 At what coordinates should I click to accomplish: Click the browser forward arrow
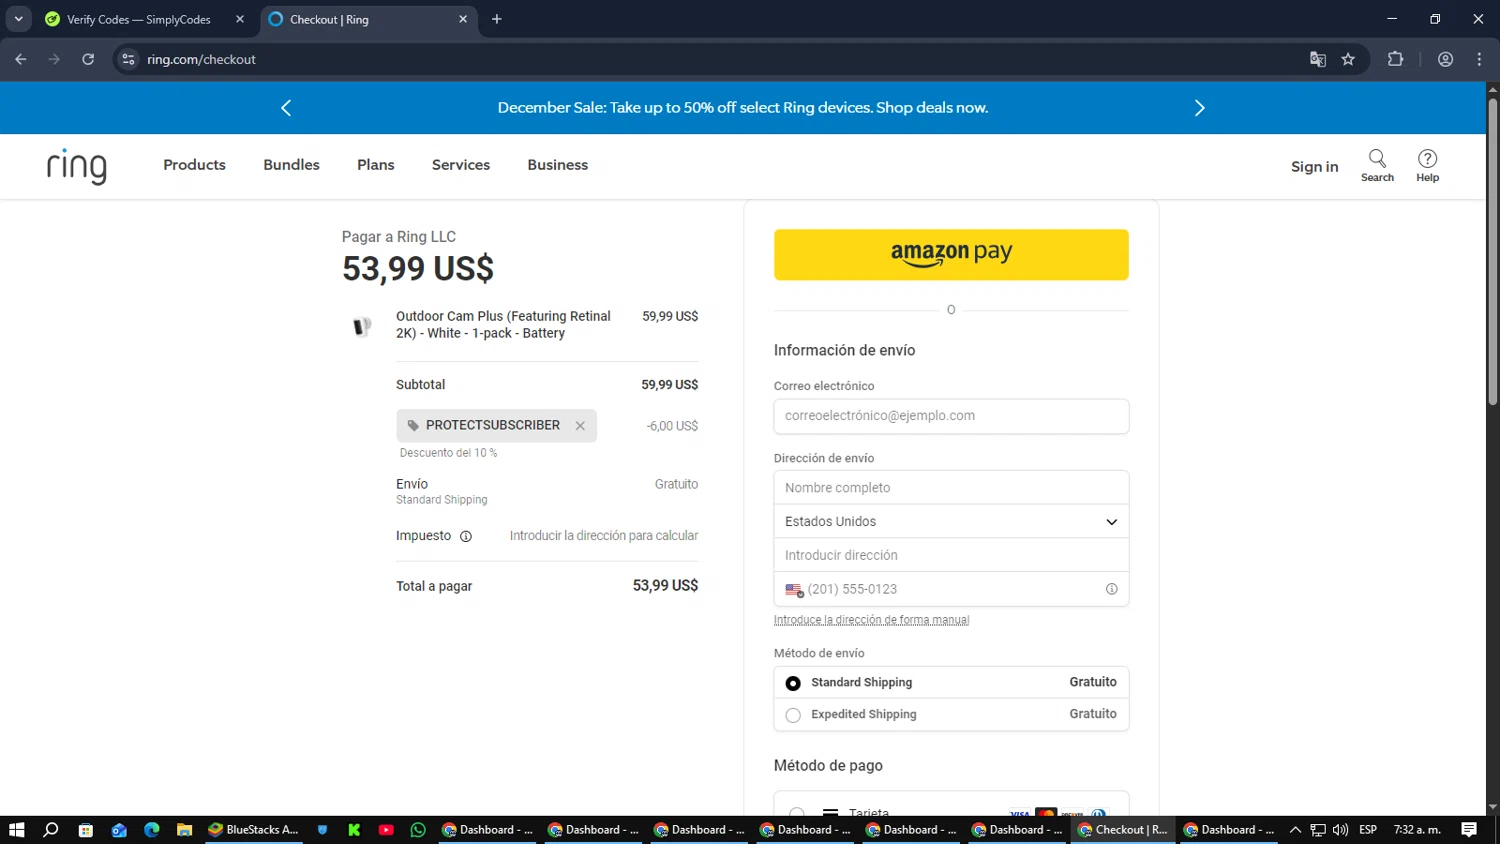click(x=54, y=59)
